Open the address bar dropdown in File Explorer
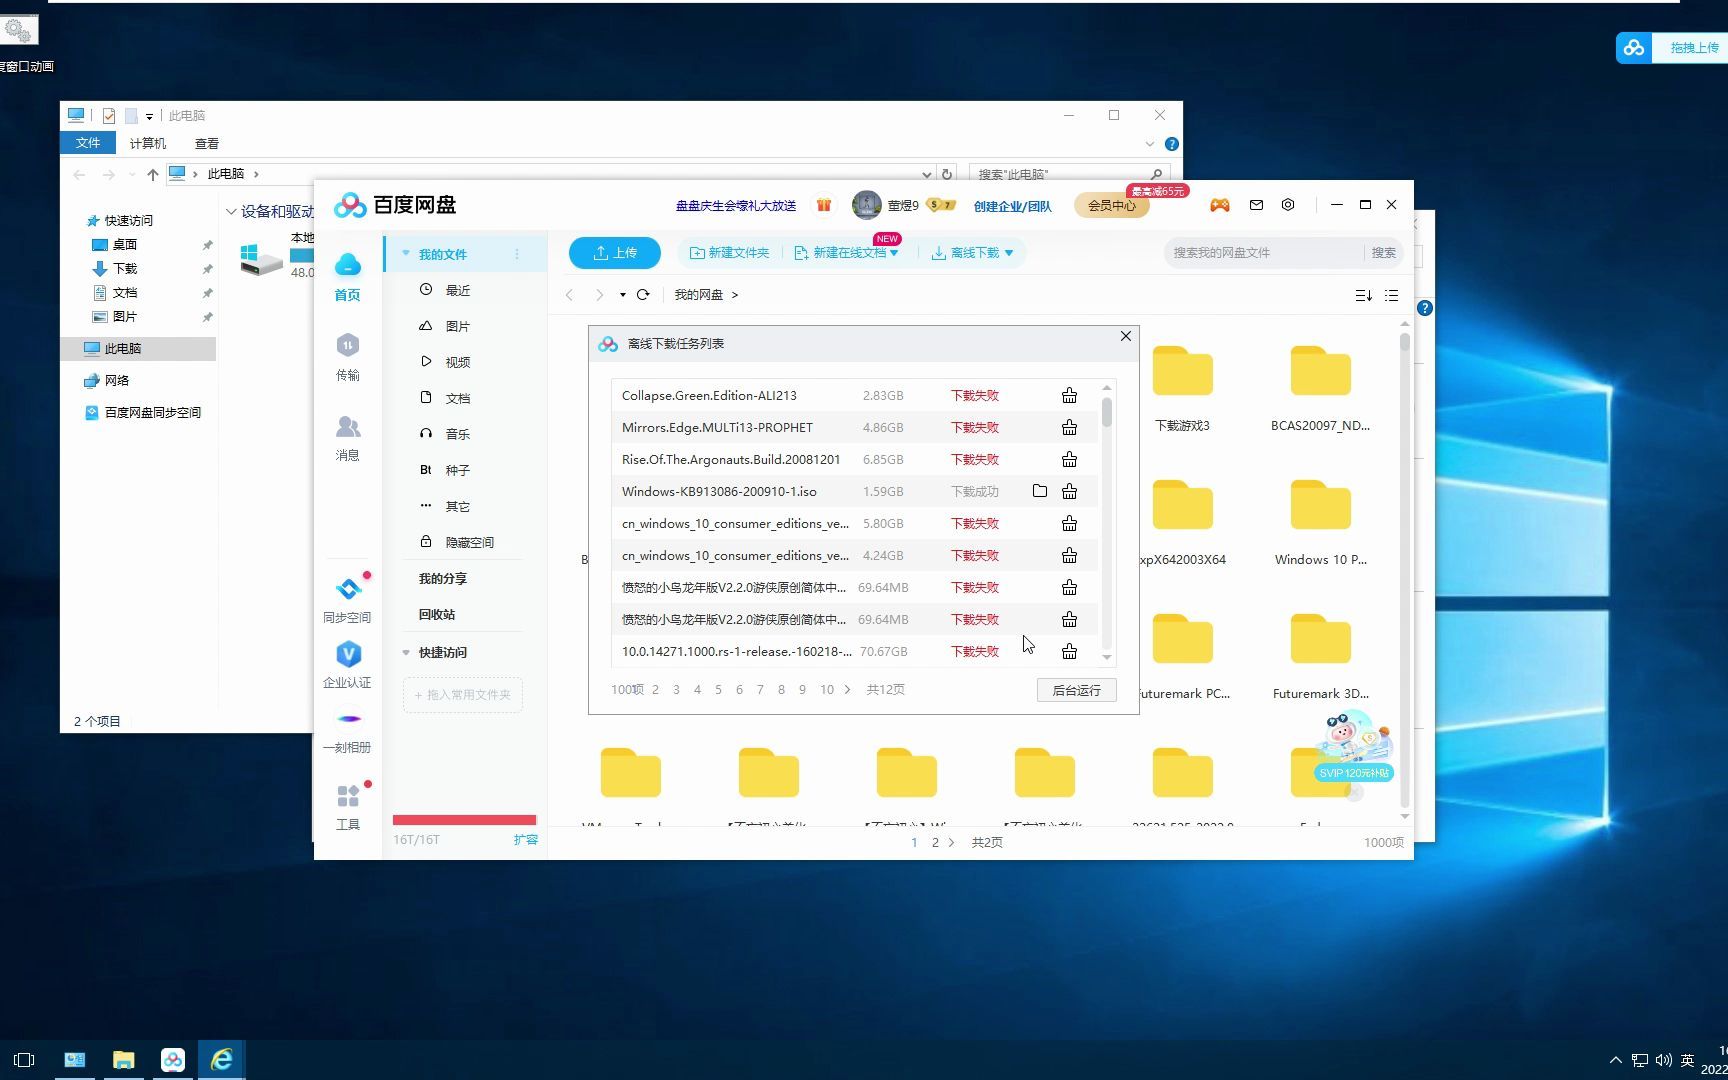This screenshot has height=1080, width=1728. 926,174
